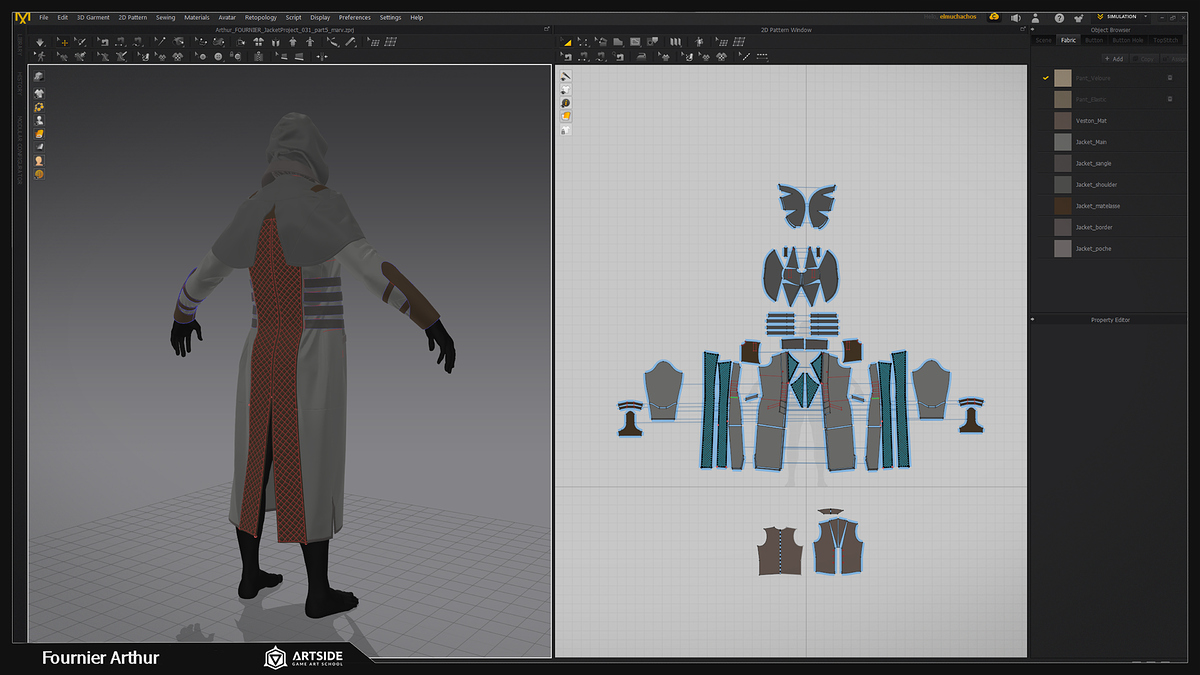1200x675 pixels.
Task: Click the question mark help icon
Action: coord(1059,18)
